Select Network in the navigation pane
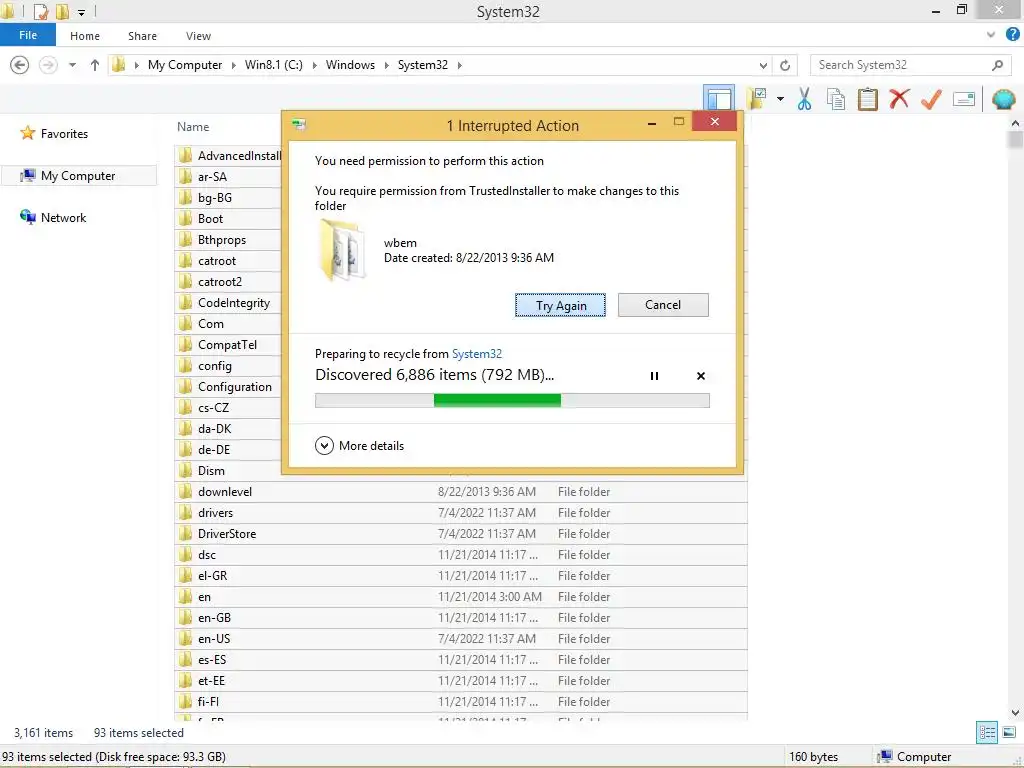This screenshot has height=768, width=1024. pyautogui.click(x=63, y=217)
